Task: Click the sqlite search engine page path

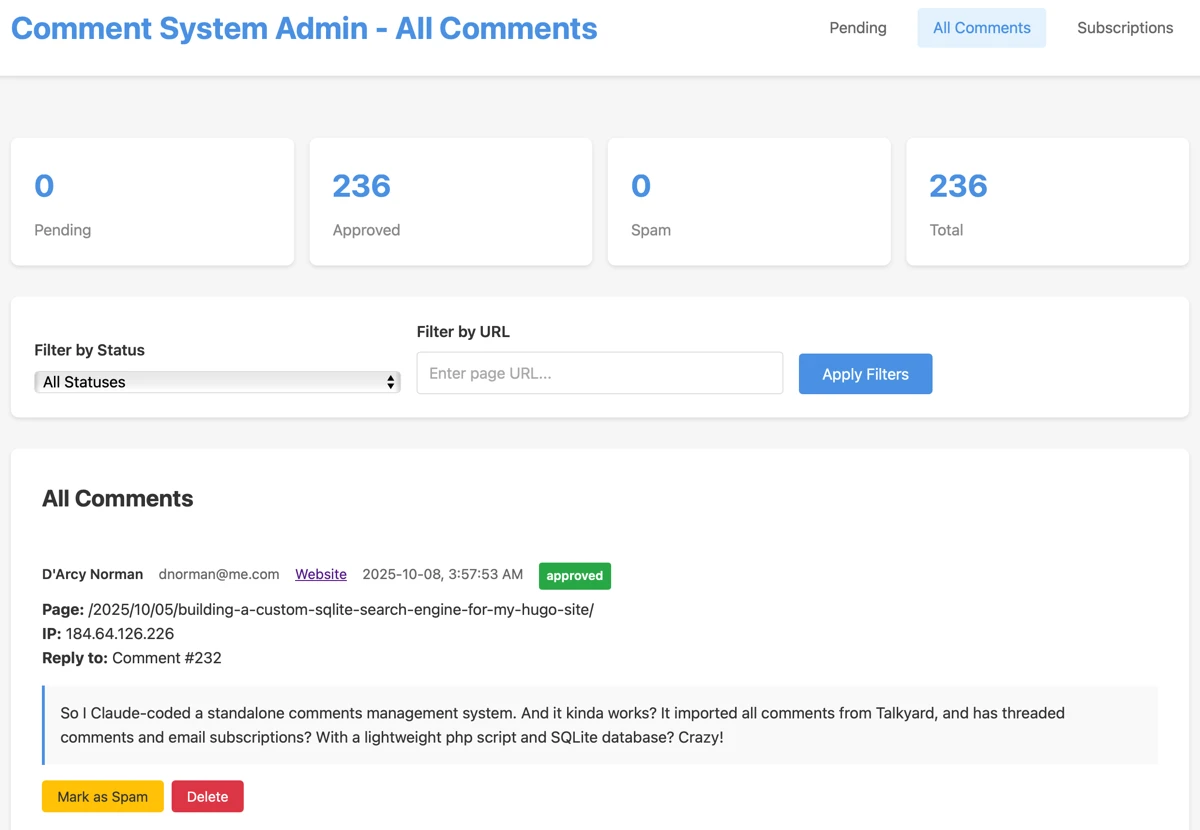Action: point(340,610)
